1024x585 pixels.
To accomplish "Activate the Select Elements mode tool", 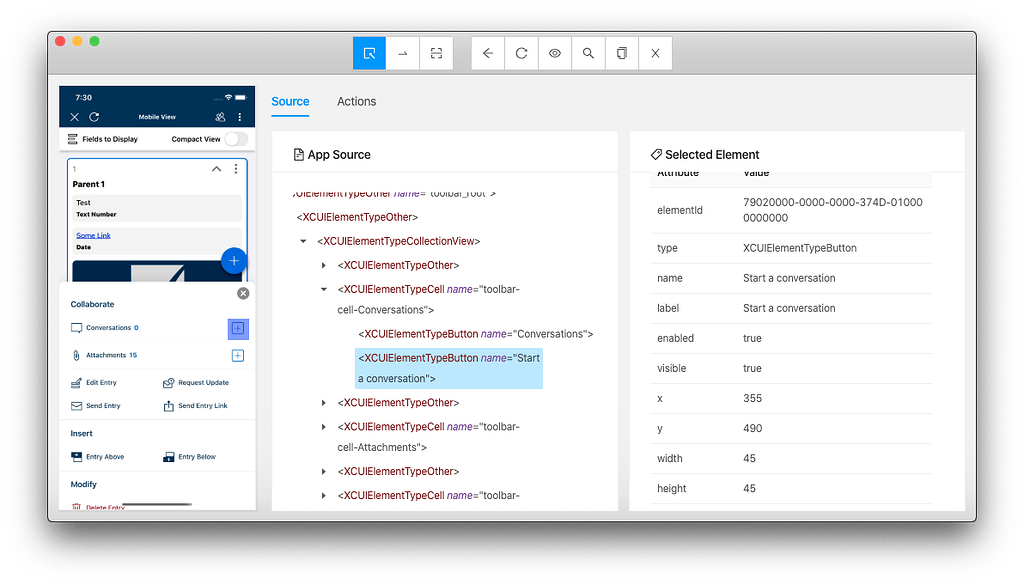I will [369, 53].
